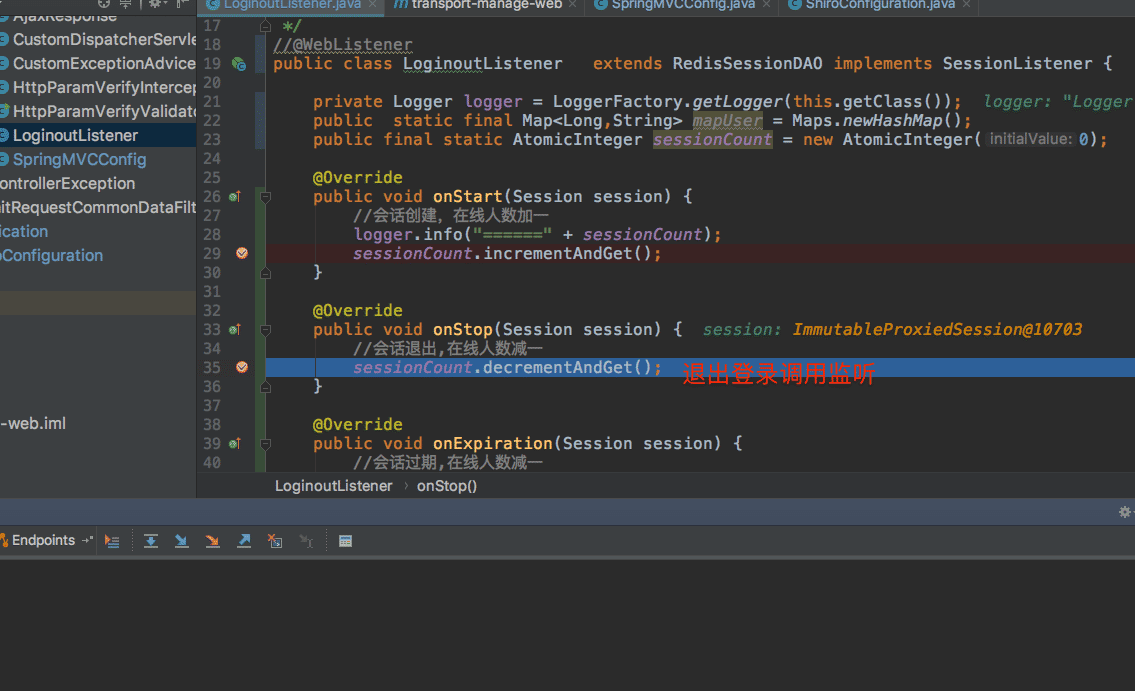1135x691 pixels.
Task: Open debugger gear settings icon
Action: point(1124,512)
